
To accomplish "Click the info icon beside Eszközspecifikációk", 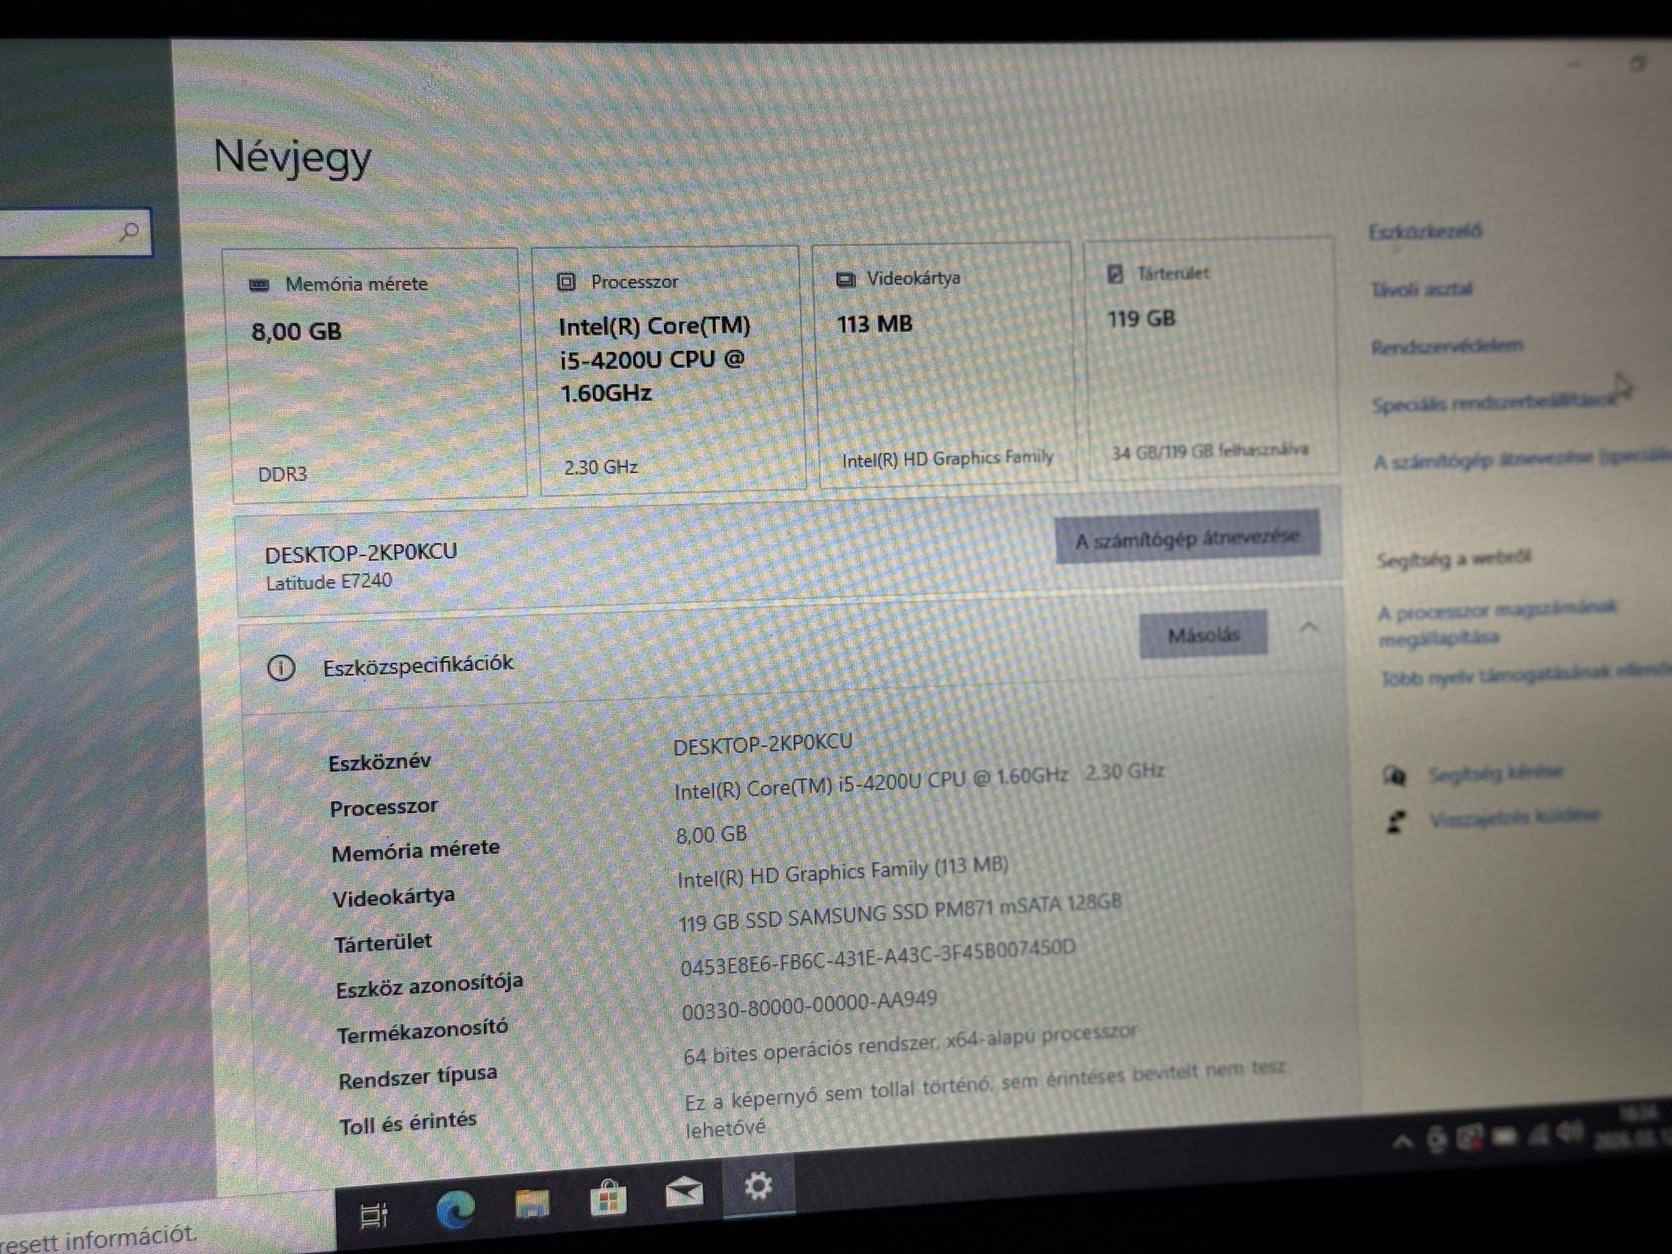I will (281, 668).
